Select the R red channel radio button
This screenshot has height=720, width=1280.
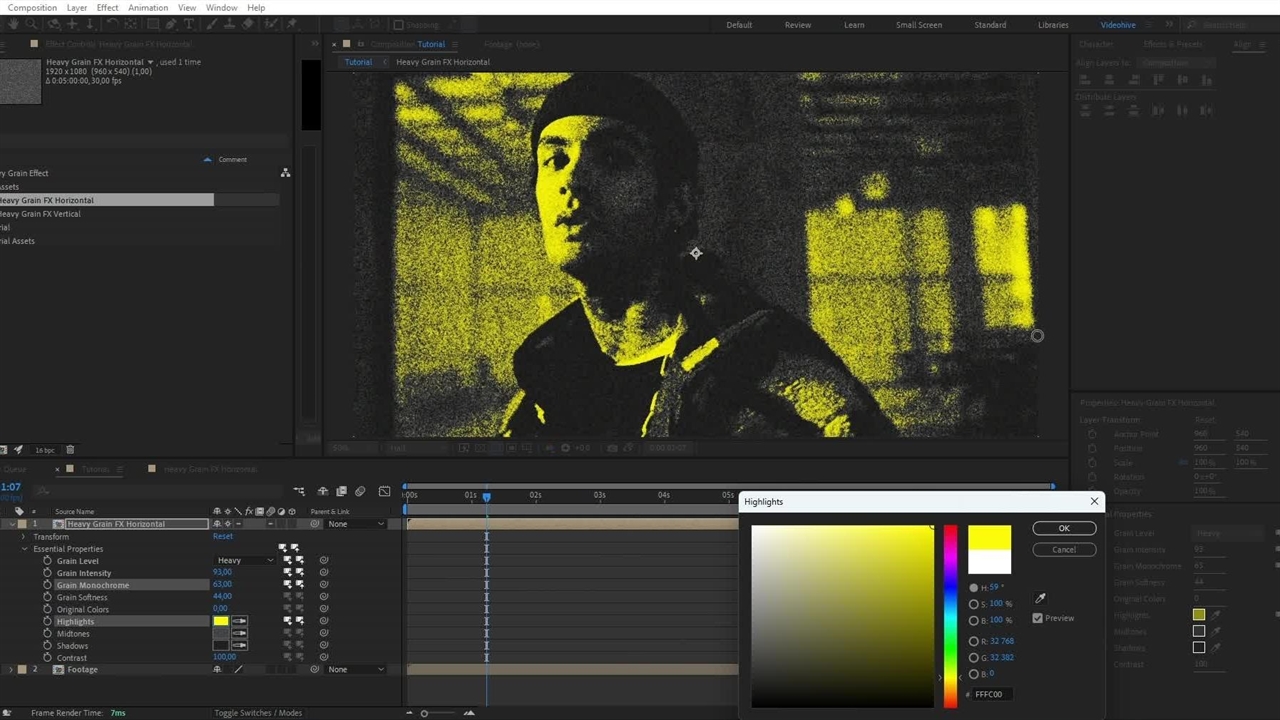coord(974,641)
